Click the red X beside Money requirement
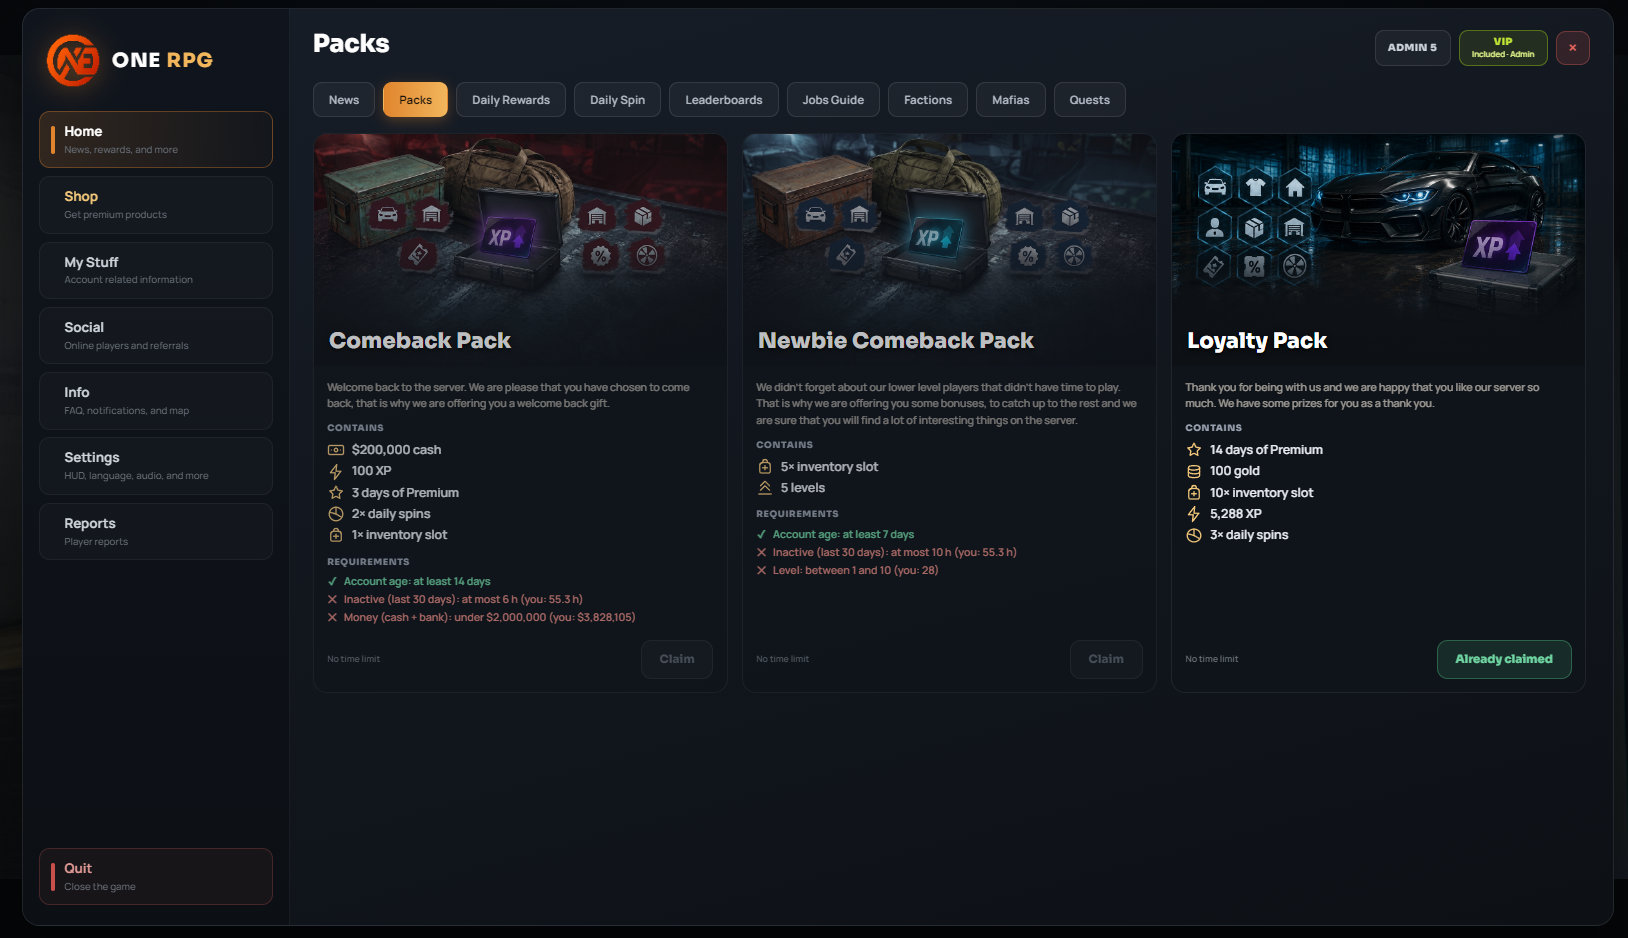 (332, 618)
